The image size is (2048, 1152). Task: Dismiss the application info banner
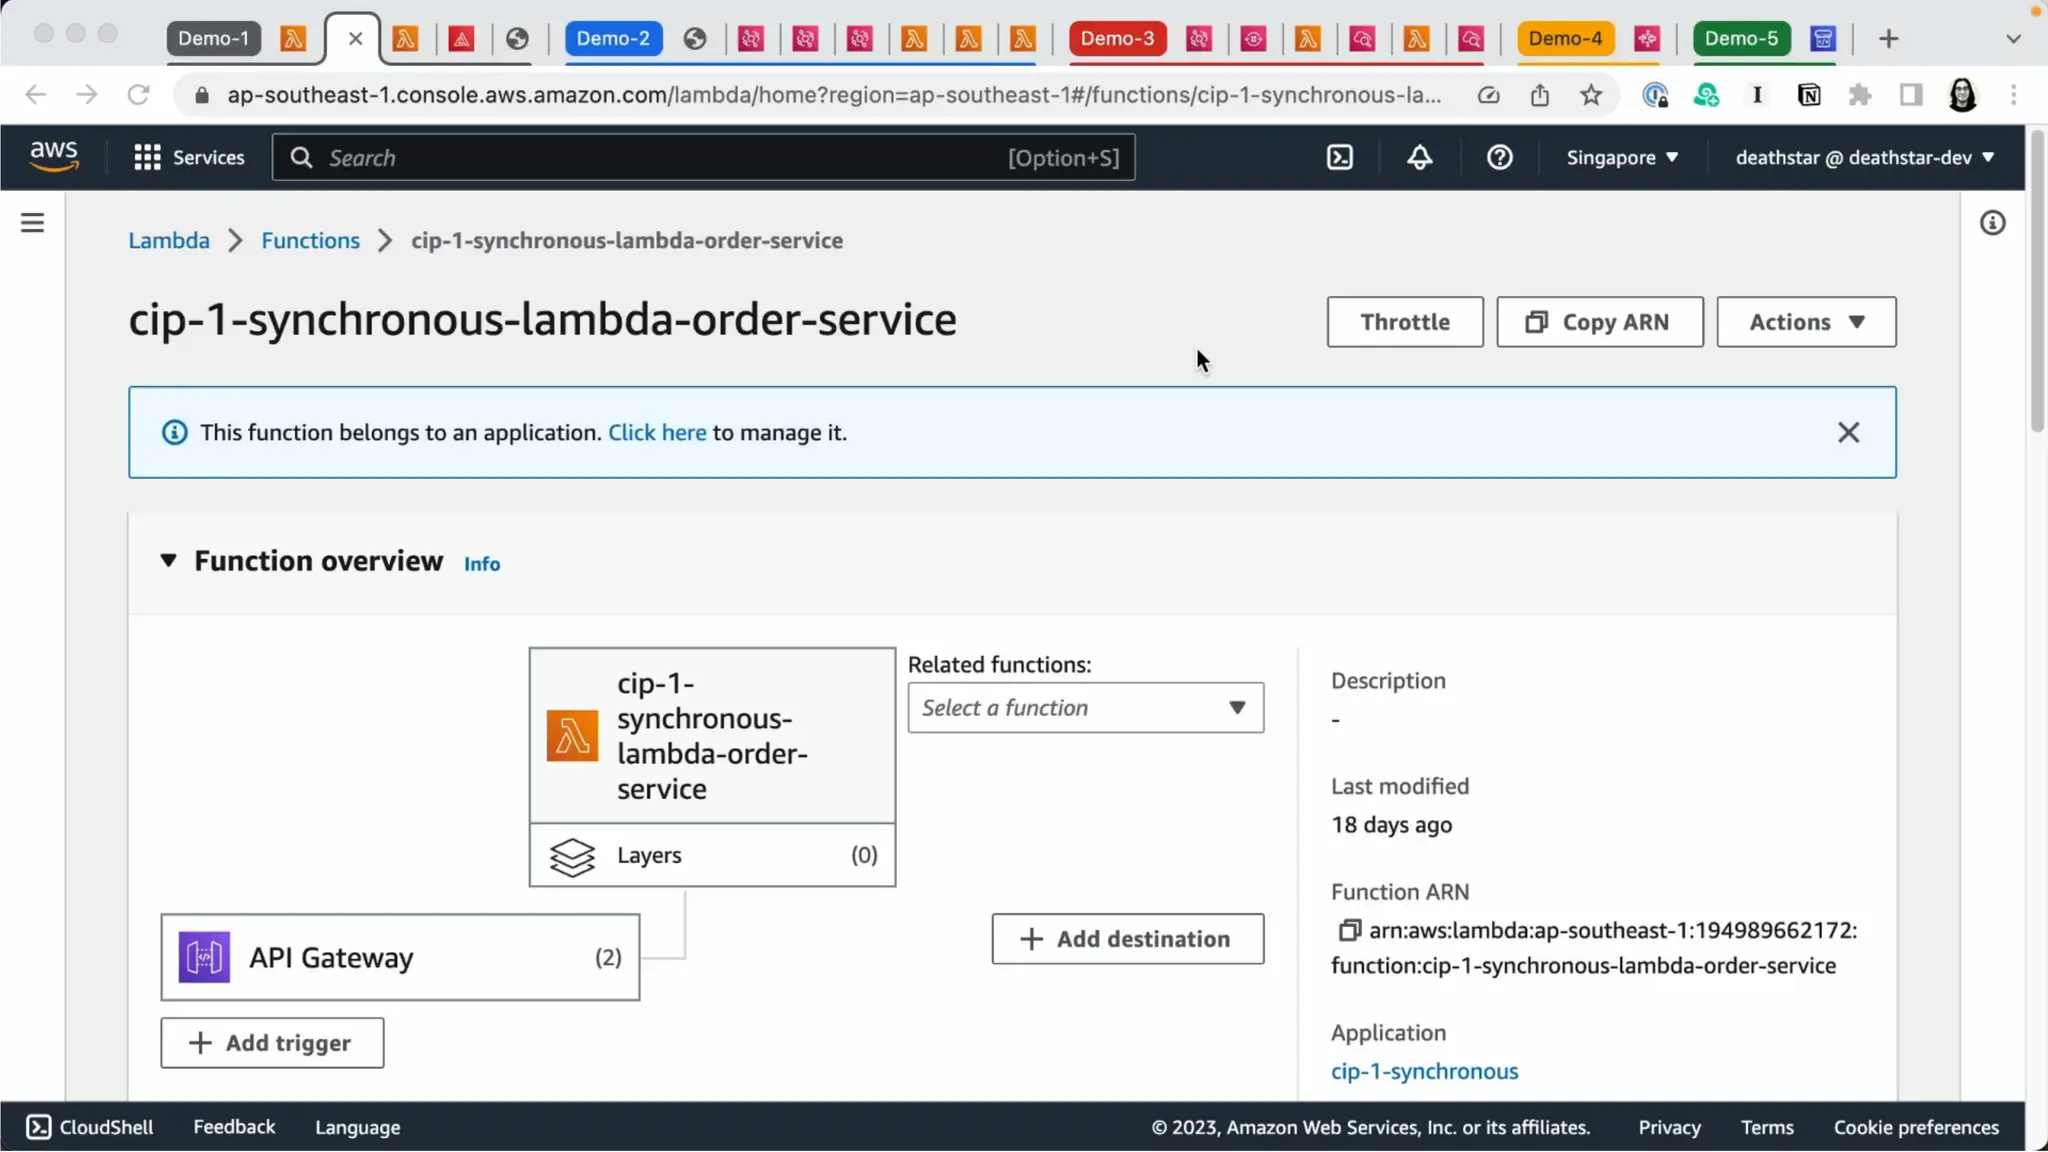pyautogui.click(x=1848, y=432)
